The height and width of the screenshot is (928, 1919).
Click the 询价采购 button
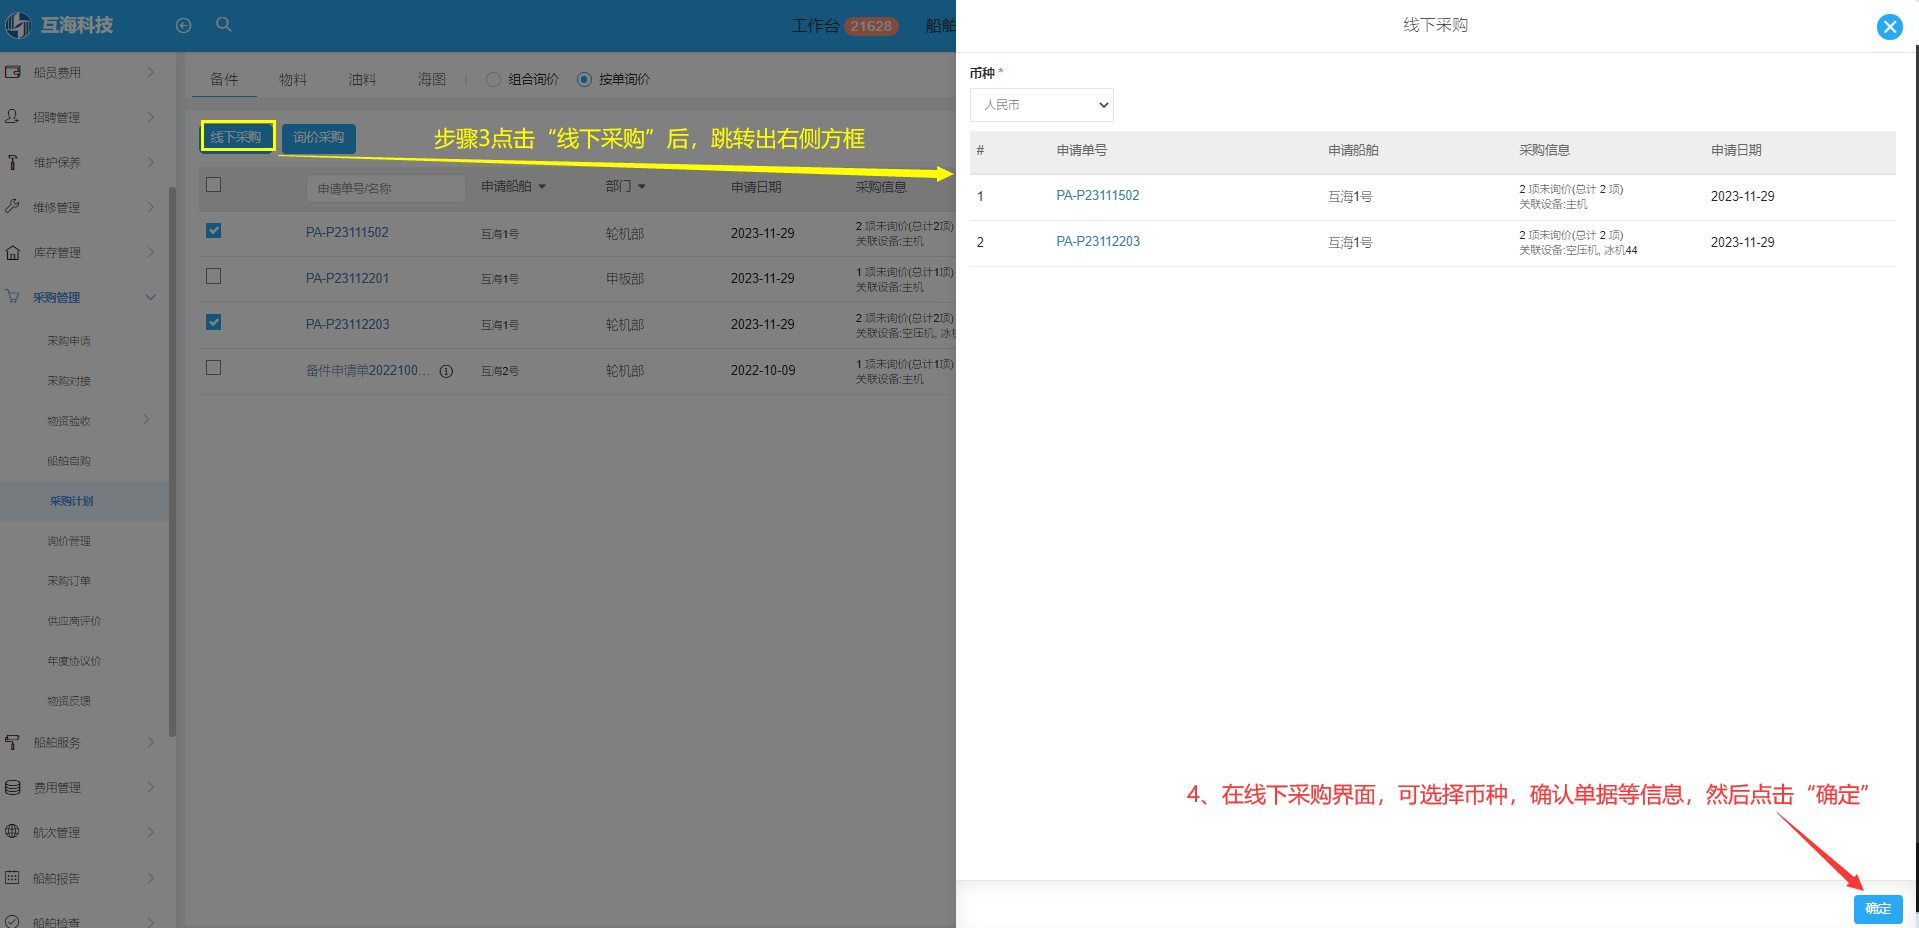point(319,138)
